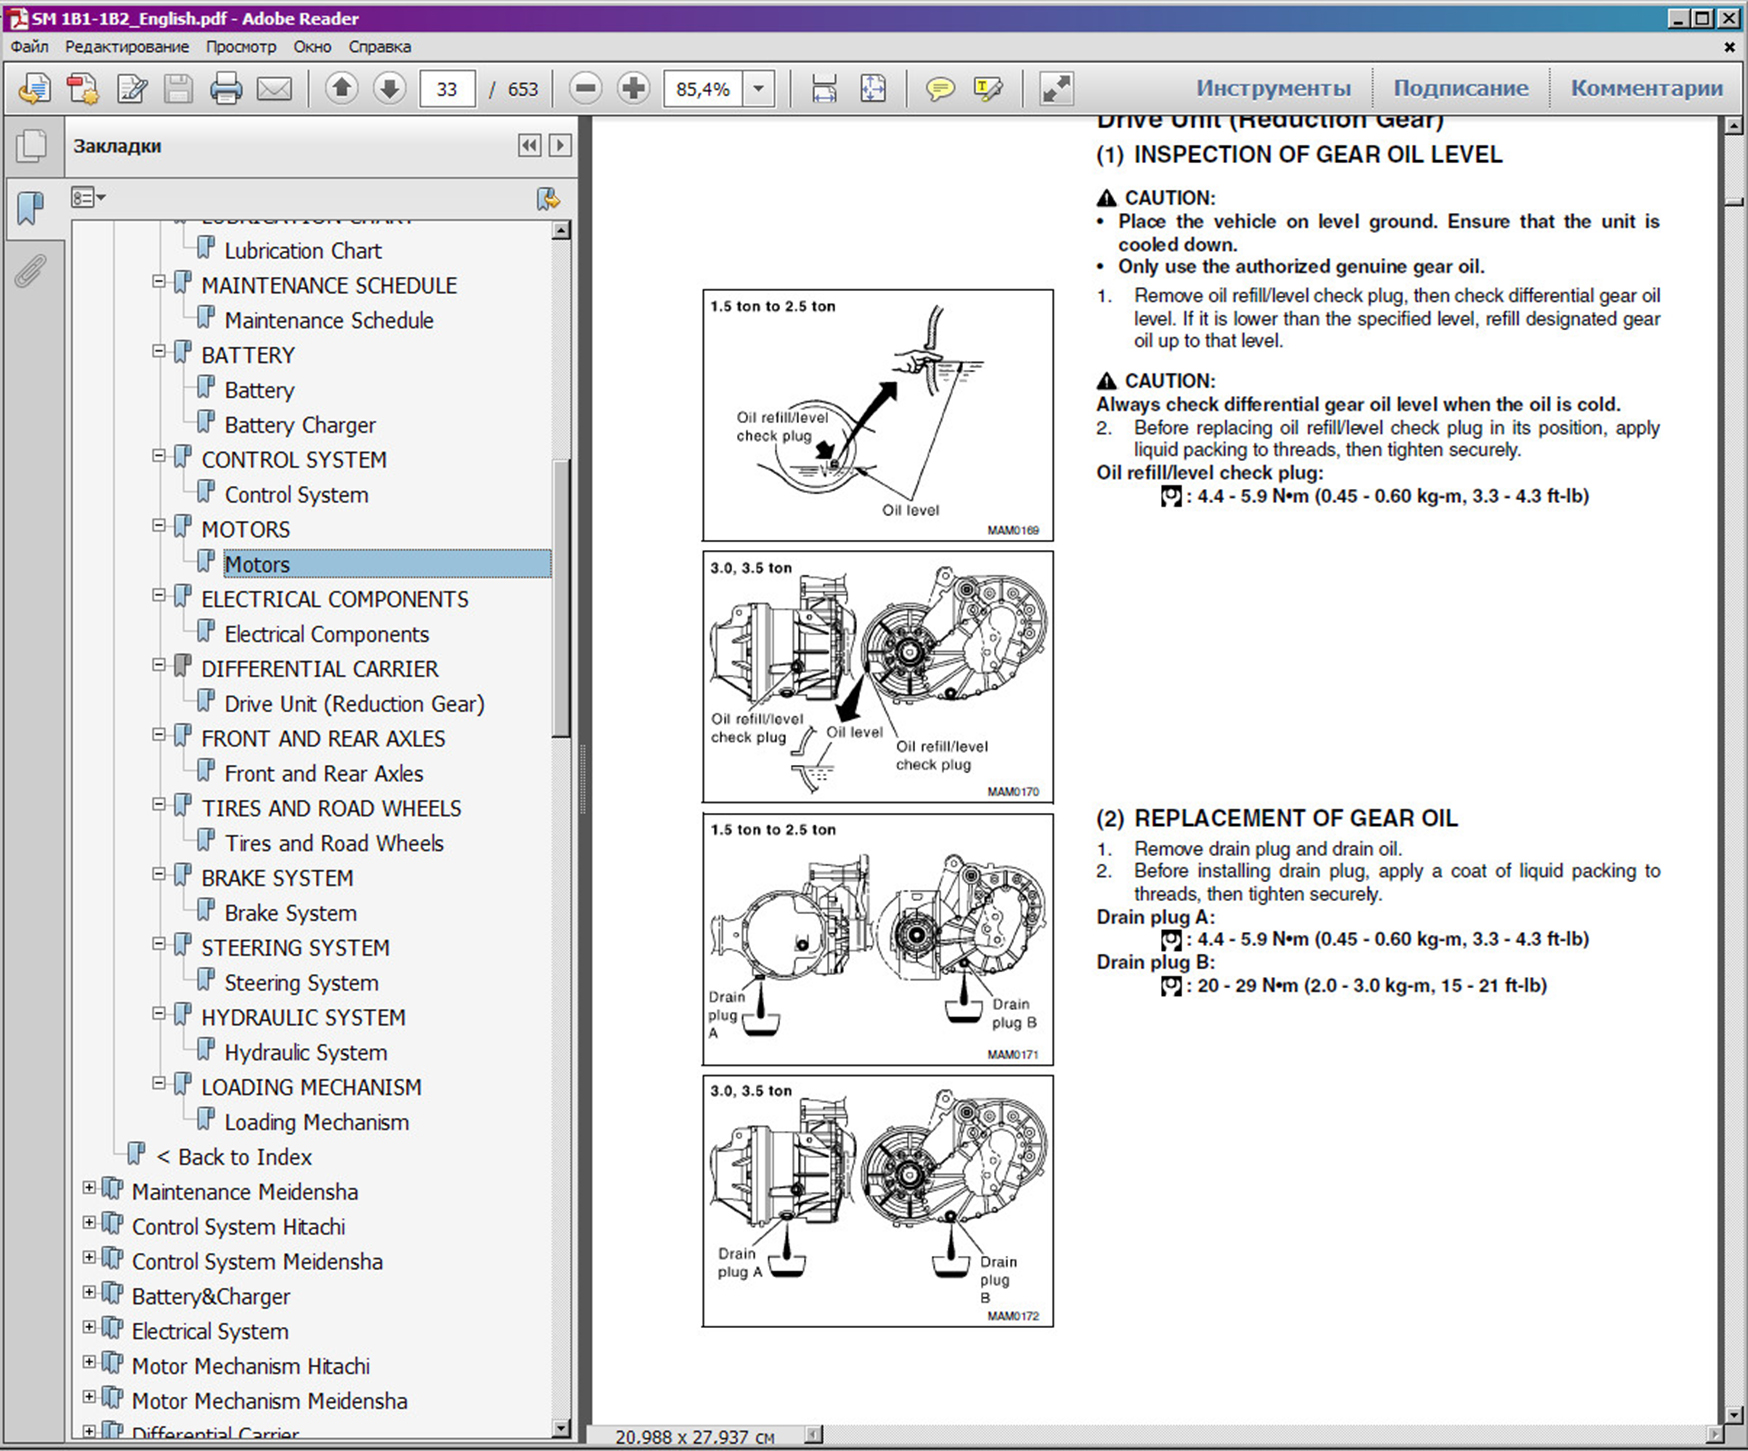Viewport: 1748px width, 1451px height.
Task: Go to previous page with up arrow
Action: [341, 89]
